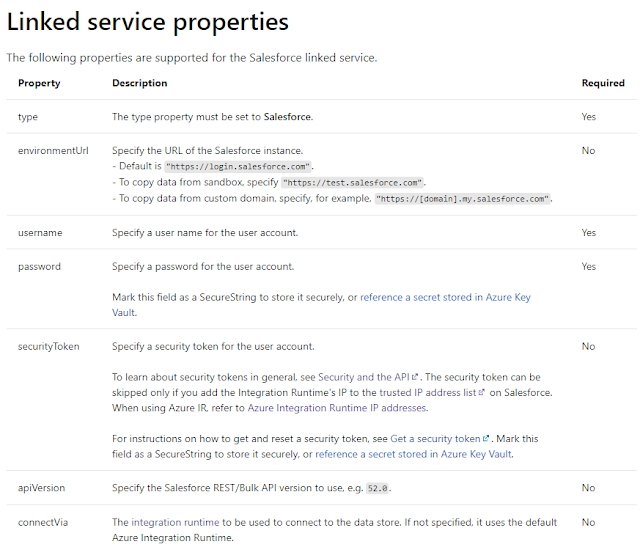Click the apiVersion property name
This screenshot has width=640, height=558.
click(x=40, y=488)
